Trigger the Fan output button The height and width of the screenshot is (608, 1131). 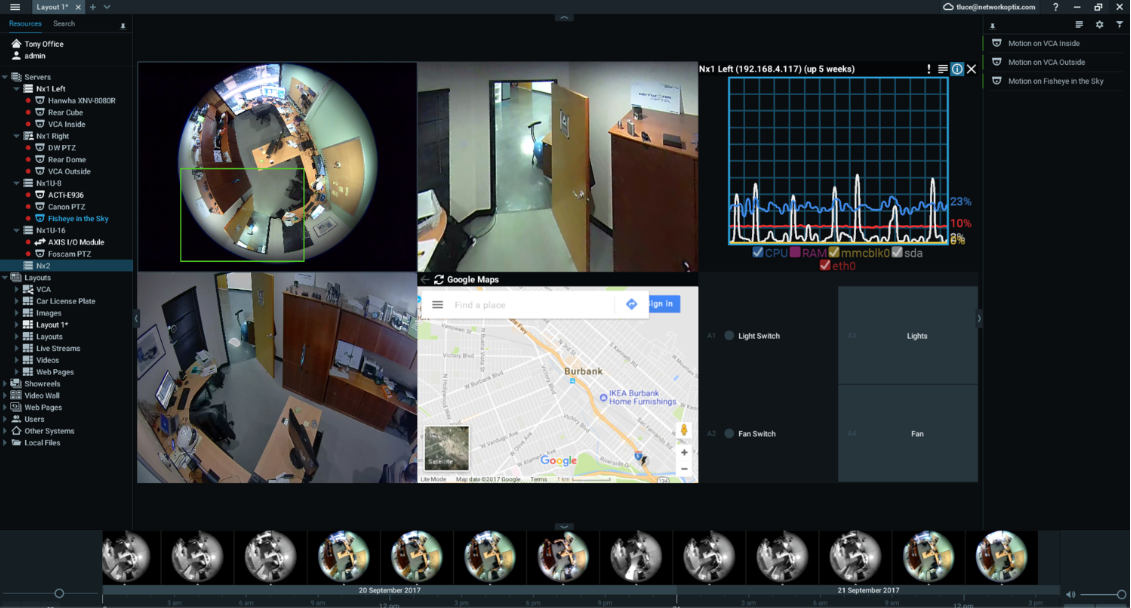point(907,433)
